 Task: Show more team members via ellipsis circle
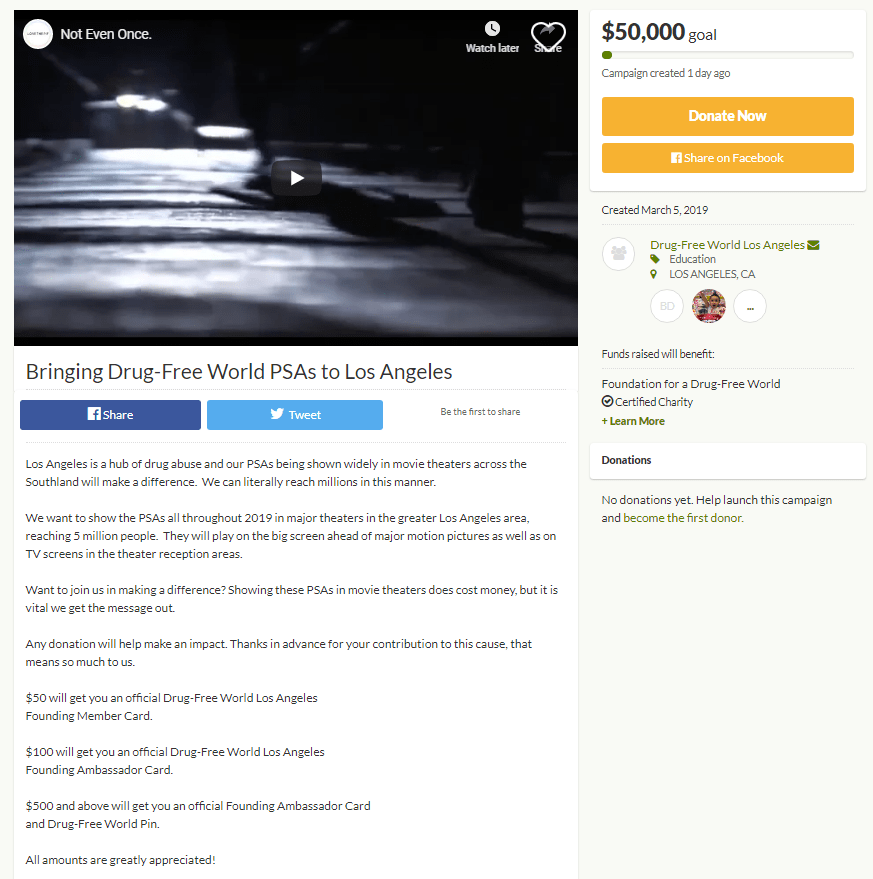(750, 306)
